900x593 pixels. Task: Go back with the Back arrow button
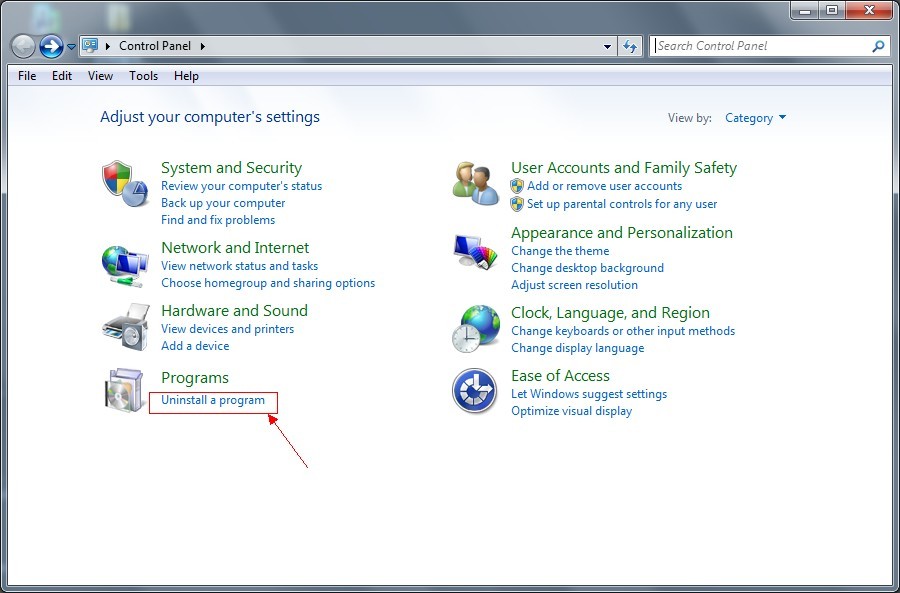coord(23,46)
